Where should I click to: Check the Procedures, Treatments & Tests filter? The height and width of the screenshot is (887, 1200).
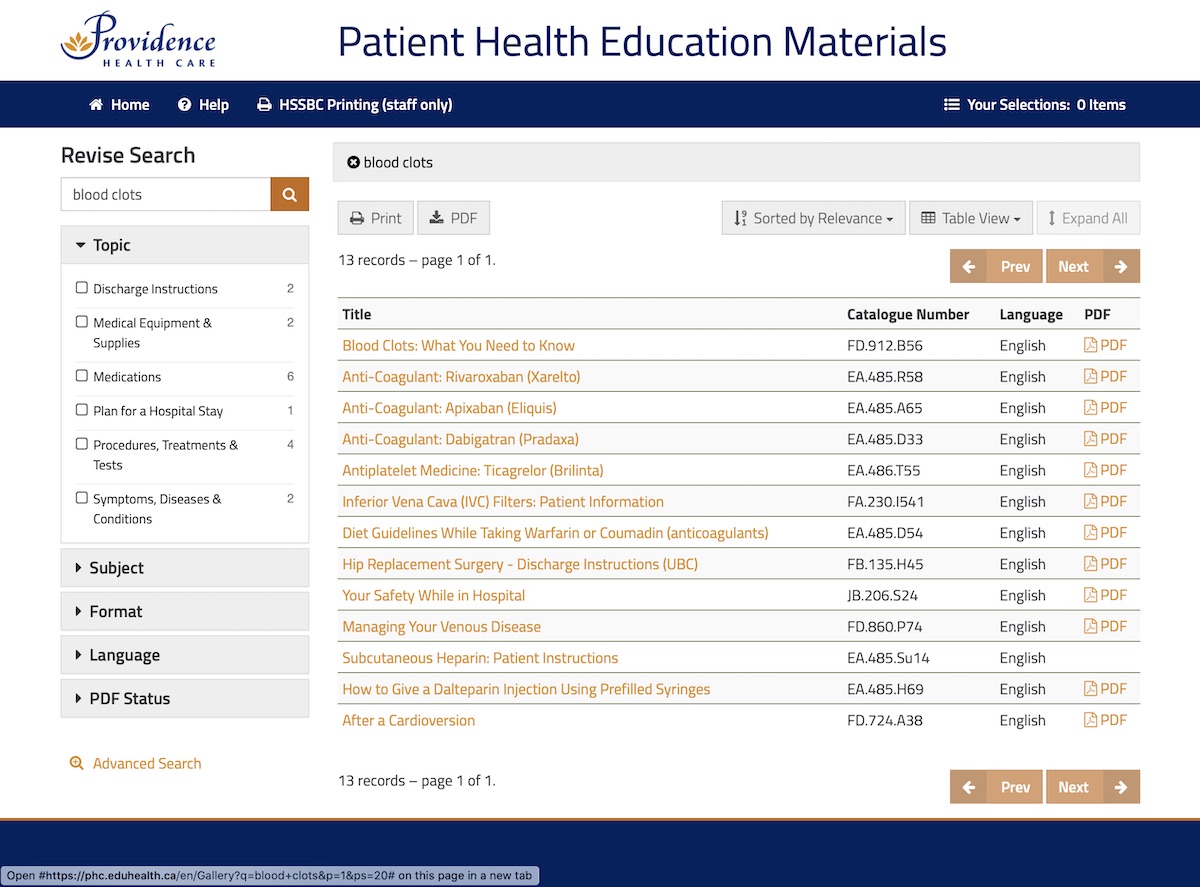tap(81, 444)
